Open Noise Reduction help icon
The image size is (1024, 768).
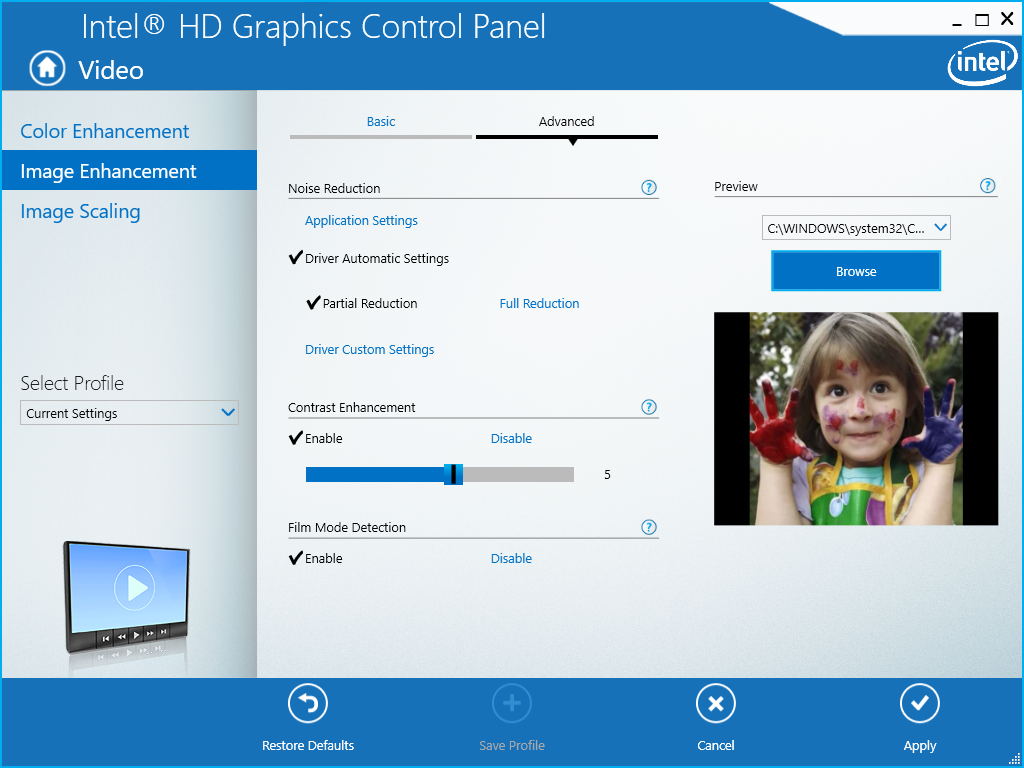[x=648, y=188]
